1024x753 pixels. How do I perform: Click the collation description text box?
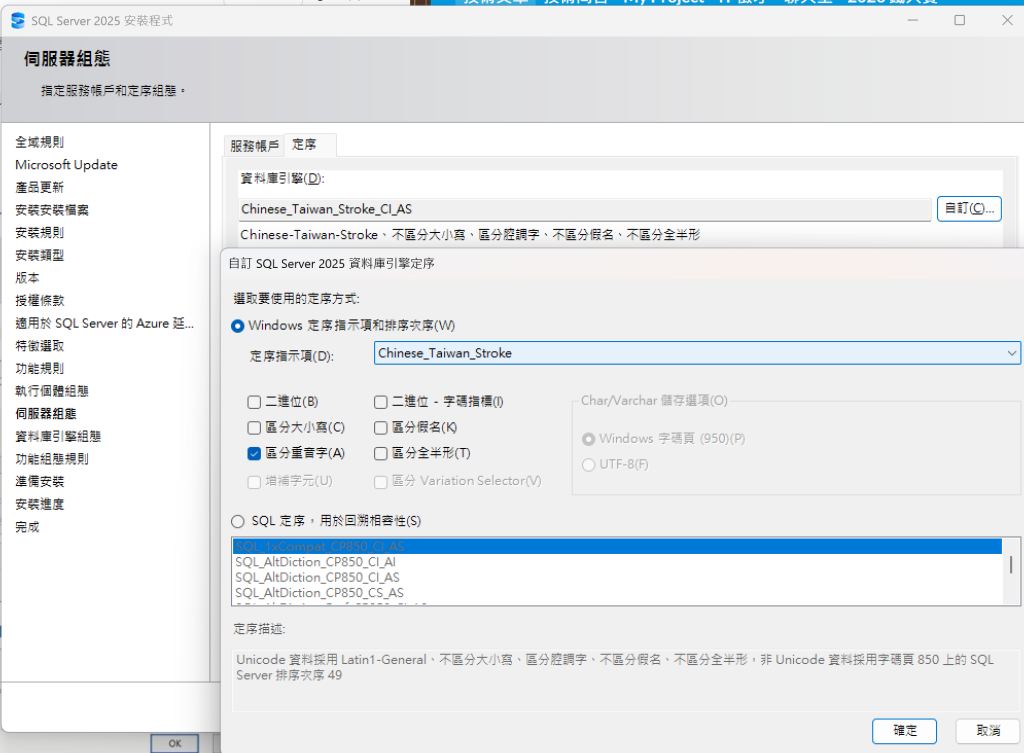(626, 680)
